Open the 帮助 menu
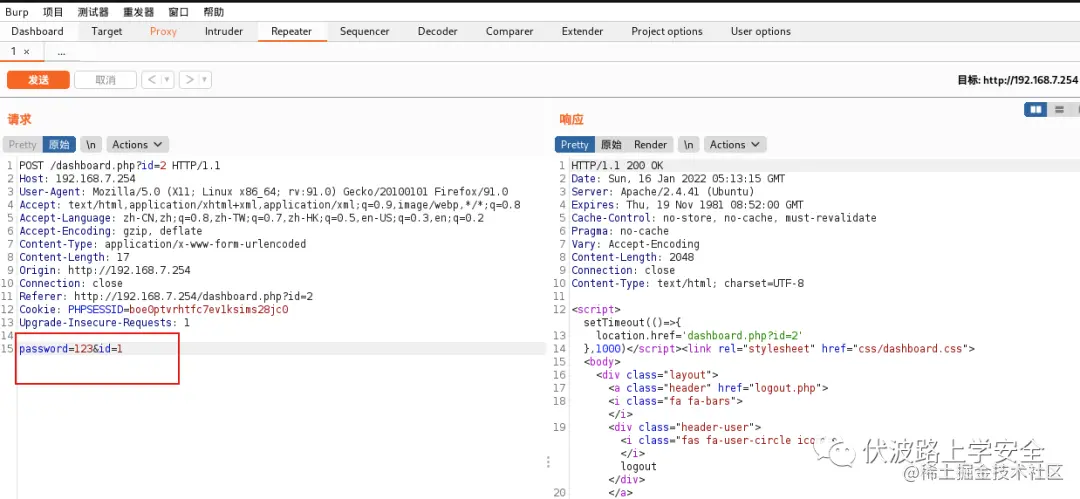1080x499 pixels. click(x=214, y=12)
